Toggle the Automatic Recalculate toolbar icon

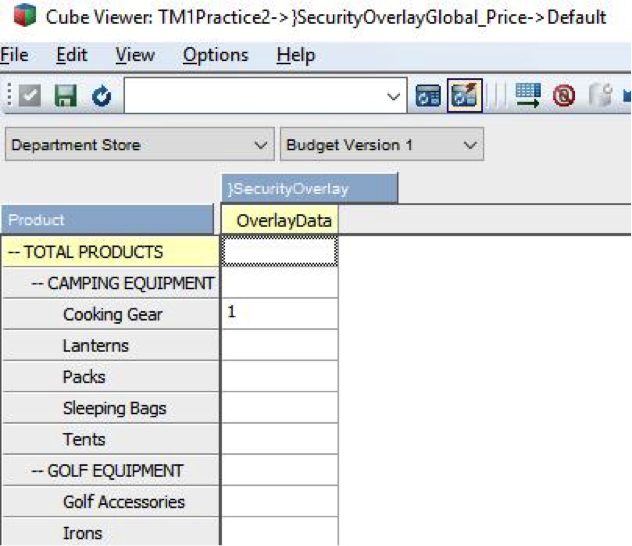464,97
